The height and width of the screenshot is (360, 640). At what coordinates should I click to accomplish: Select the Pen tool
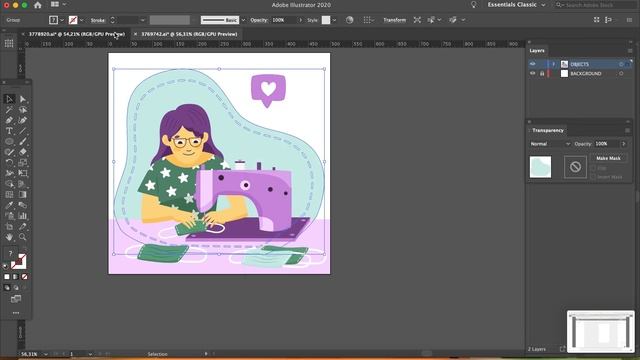(9, 120)
